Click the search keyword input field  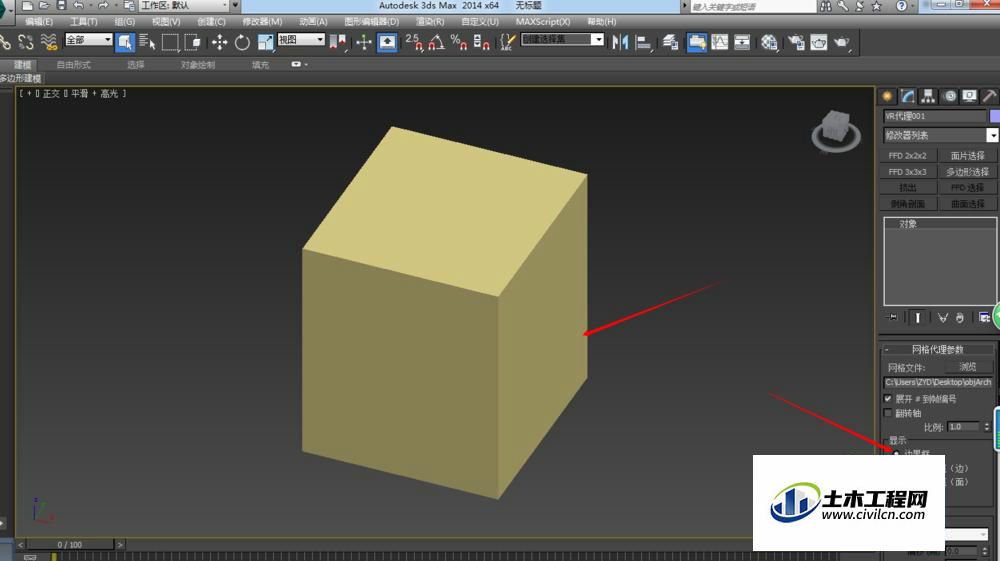(x=753, y=6)
